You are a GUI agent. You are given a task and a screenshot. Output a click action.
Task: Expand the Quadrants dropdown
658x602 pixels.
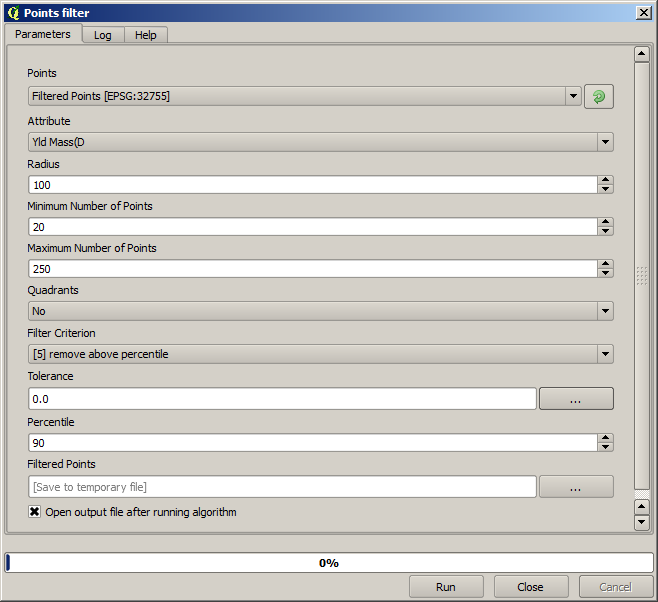604,311
